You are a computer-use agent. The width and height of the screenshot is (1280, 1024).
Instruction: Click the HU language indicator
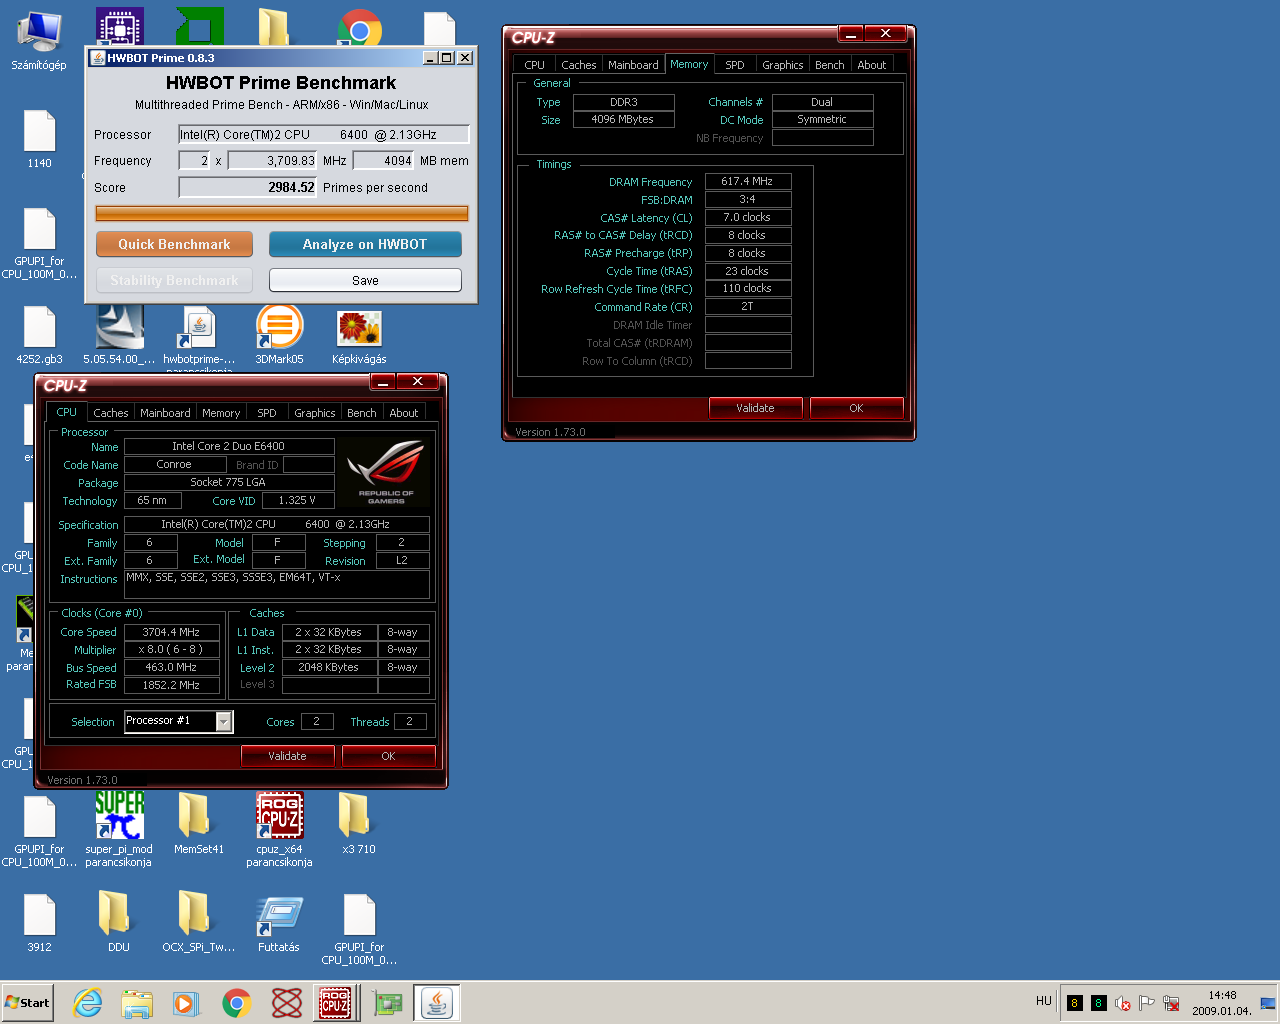[1043, 1001]
